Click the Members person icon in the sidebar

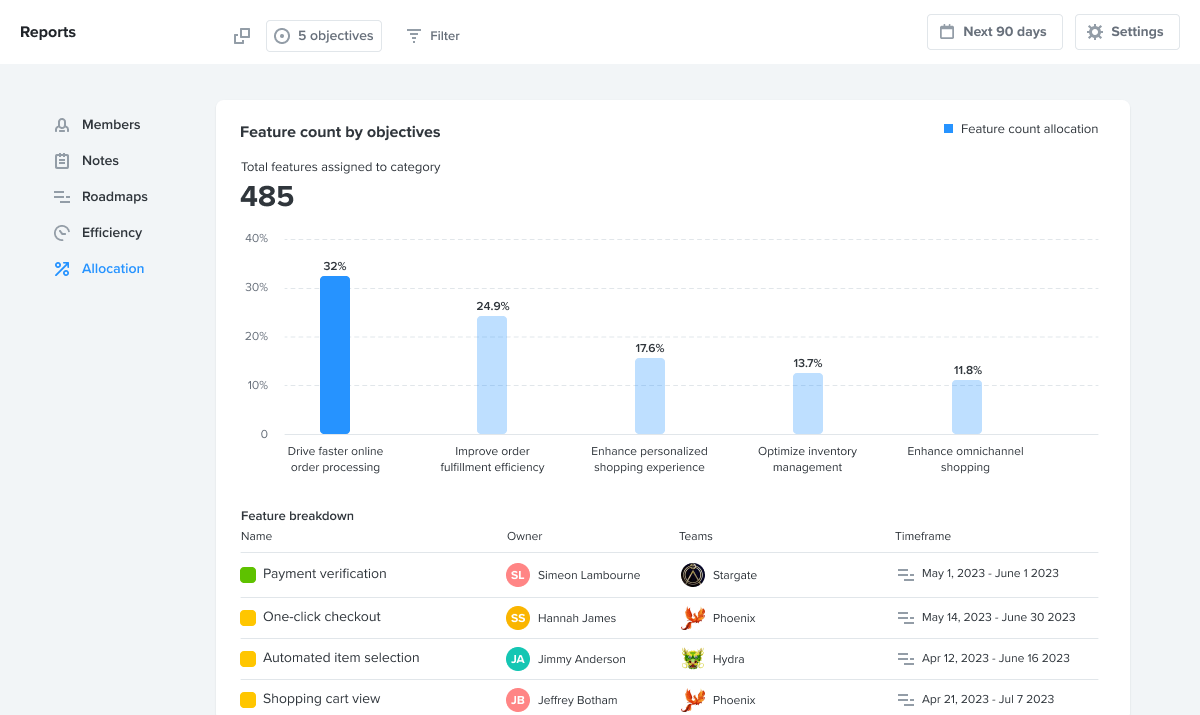coord(61,124)
